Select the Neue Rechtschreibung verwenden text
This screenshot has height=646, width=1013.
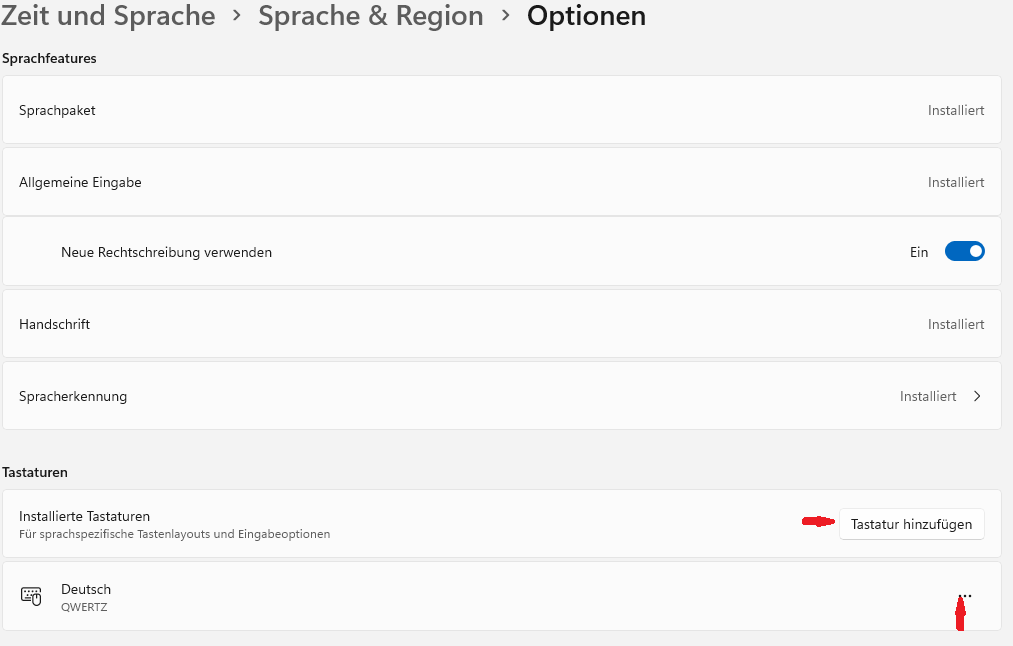coord(167,252)
